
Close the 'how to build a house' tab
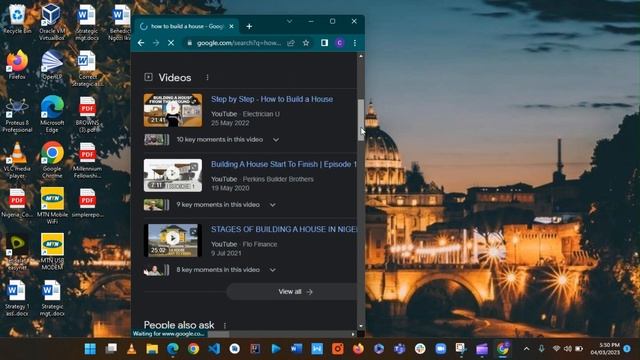(231, 26)
